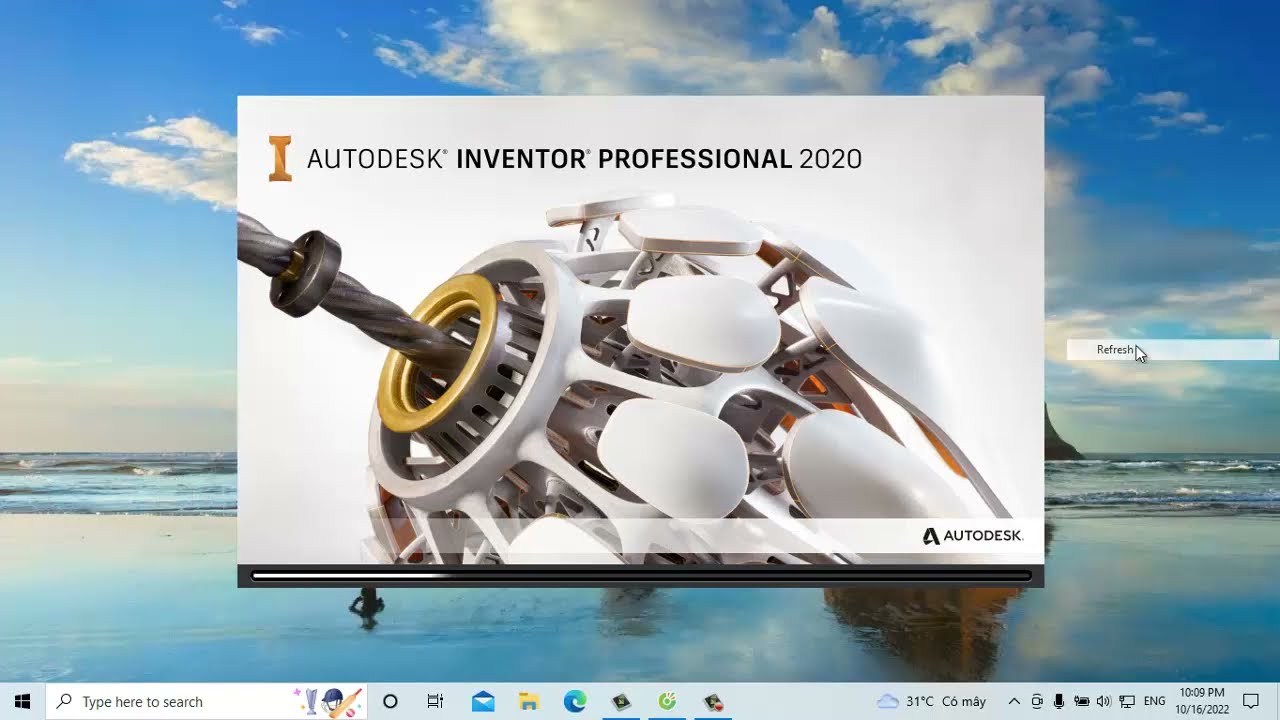Screen dimensions: 1280x720
Task: Open the dark taskbar app with red badge
Action: [x=713, y=701]
